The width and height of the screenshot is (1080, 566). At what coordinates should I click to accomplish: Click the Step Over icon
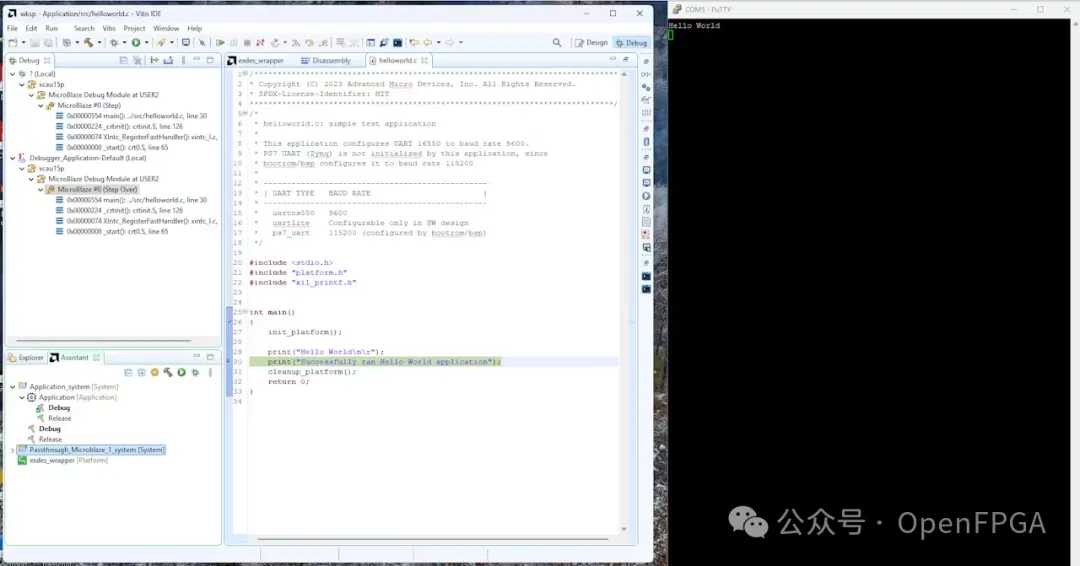point(309,43)
